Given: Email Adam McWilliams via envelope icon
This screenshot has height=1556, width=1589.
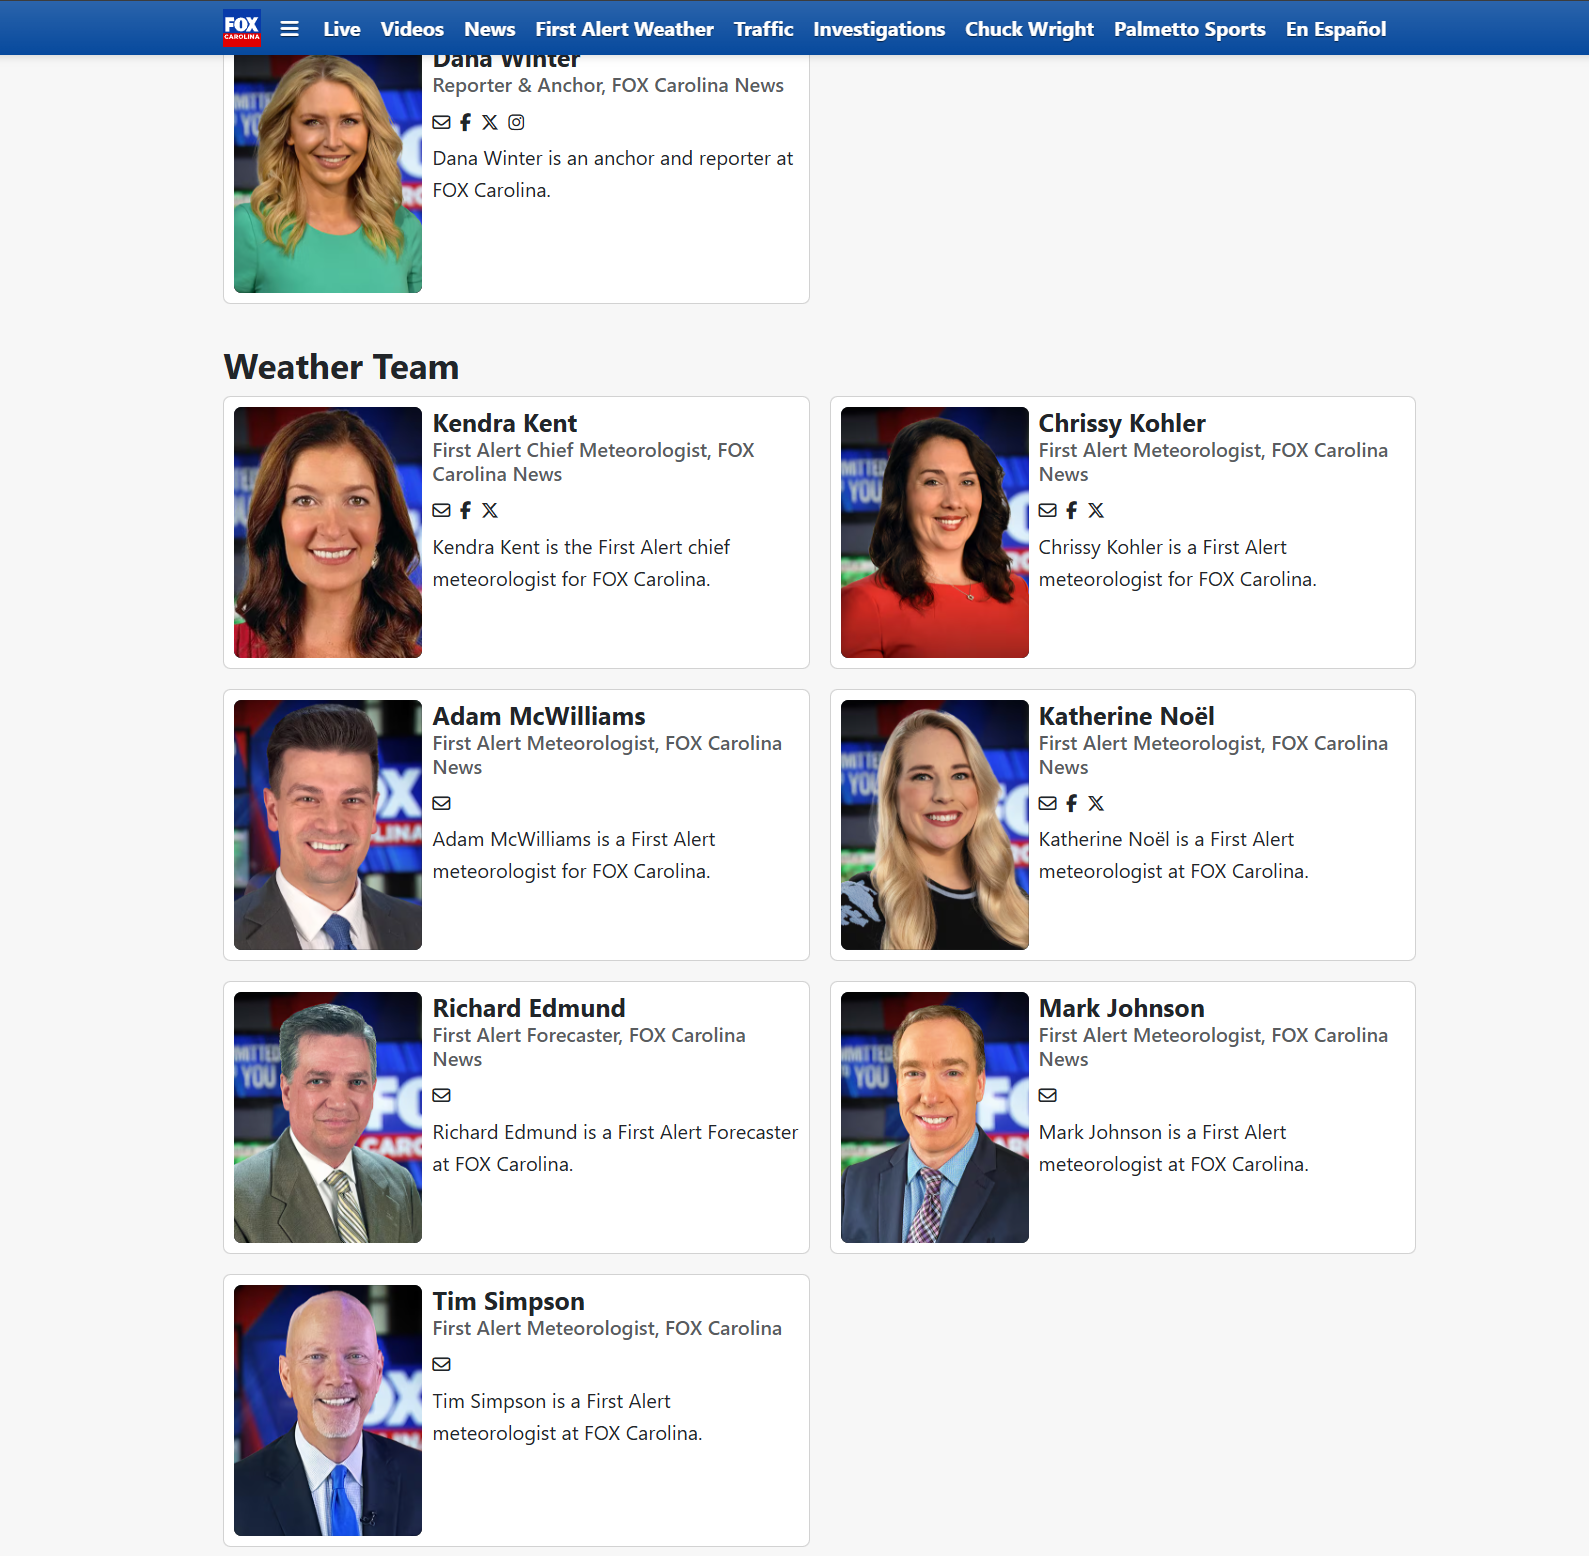Looking at the screenshot, I should pyautogui.click(x=441, y=803).
